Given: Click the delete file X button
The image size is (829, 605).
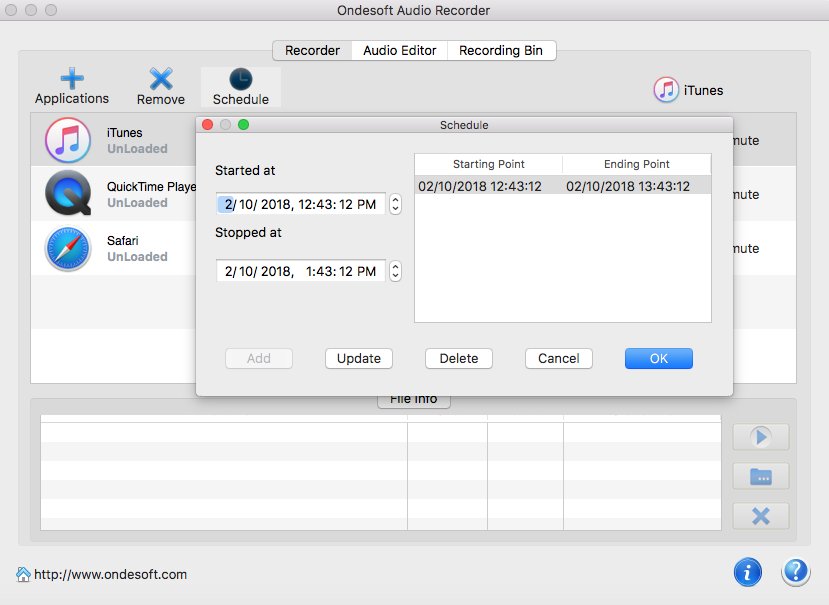Looking at the screenshot, I should (760, 516).
